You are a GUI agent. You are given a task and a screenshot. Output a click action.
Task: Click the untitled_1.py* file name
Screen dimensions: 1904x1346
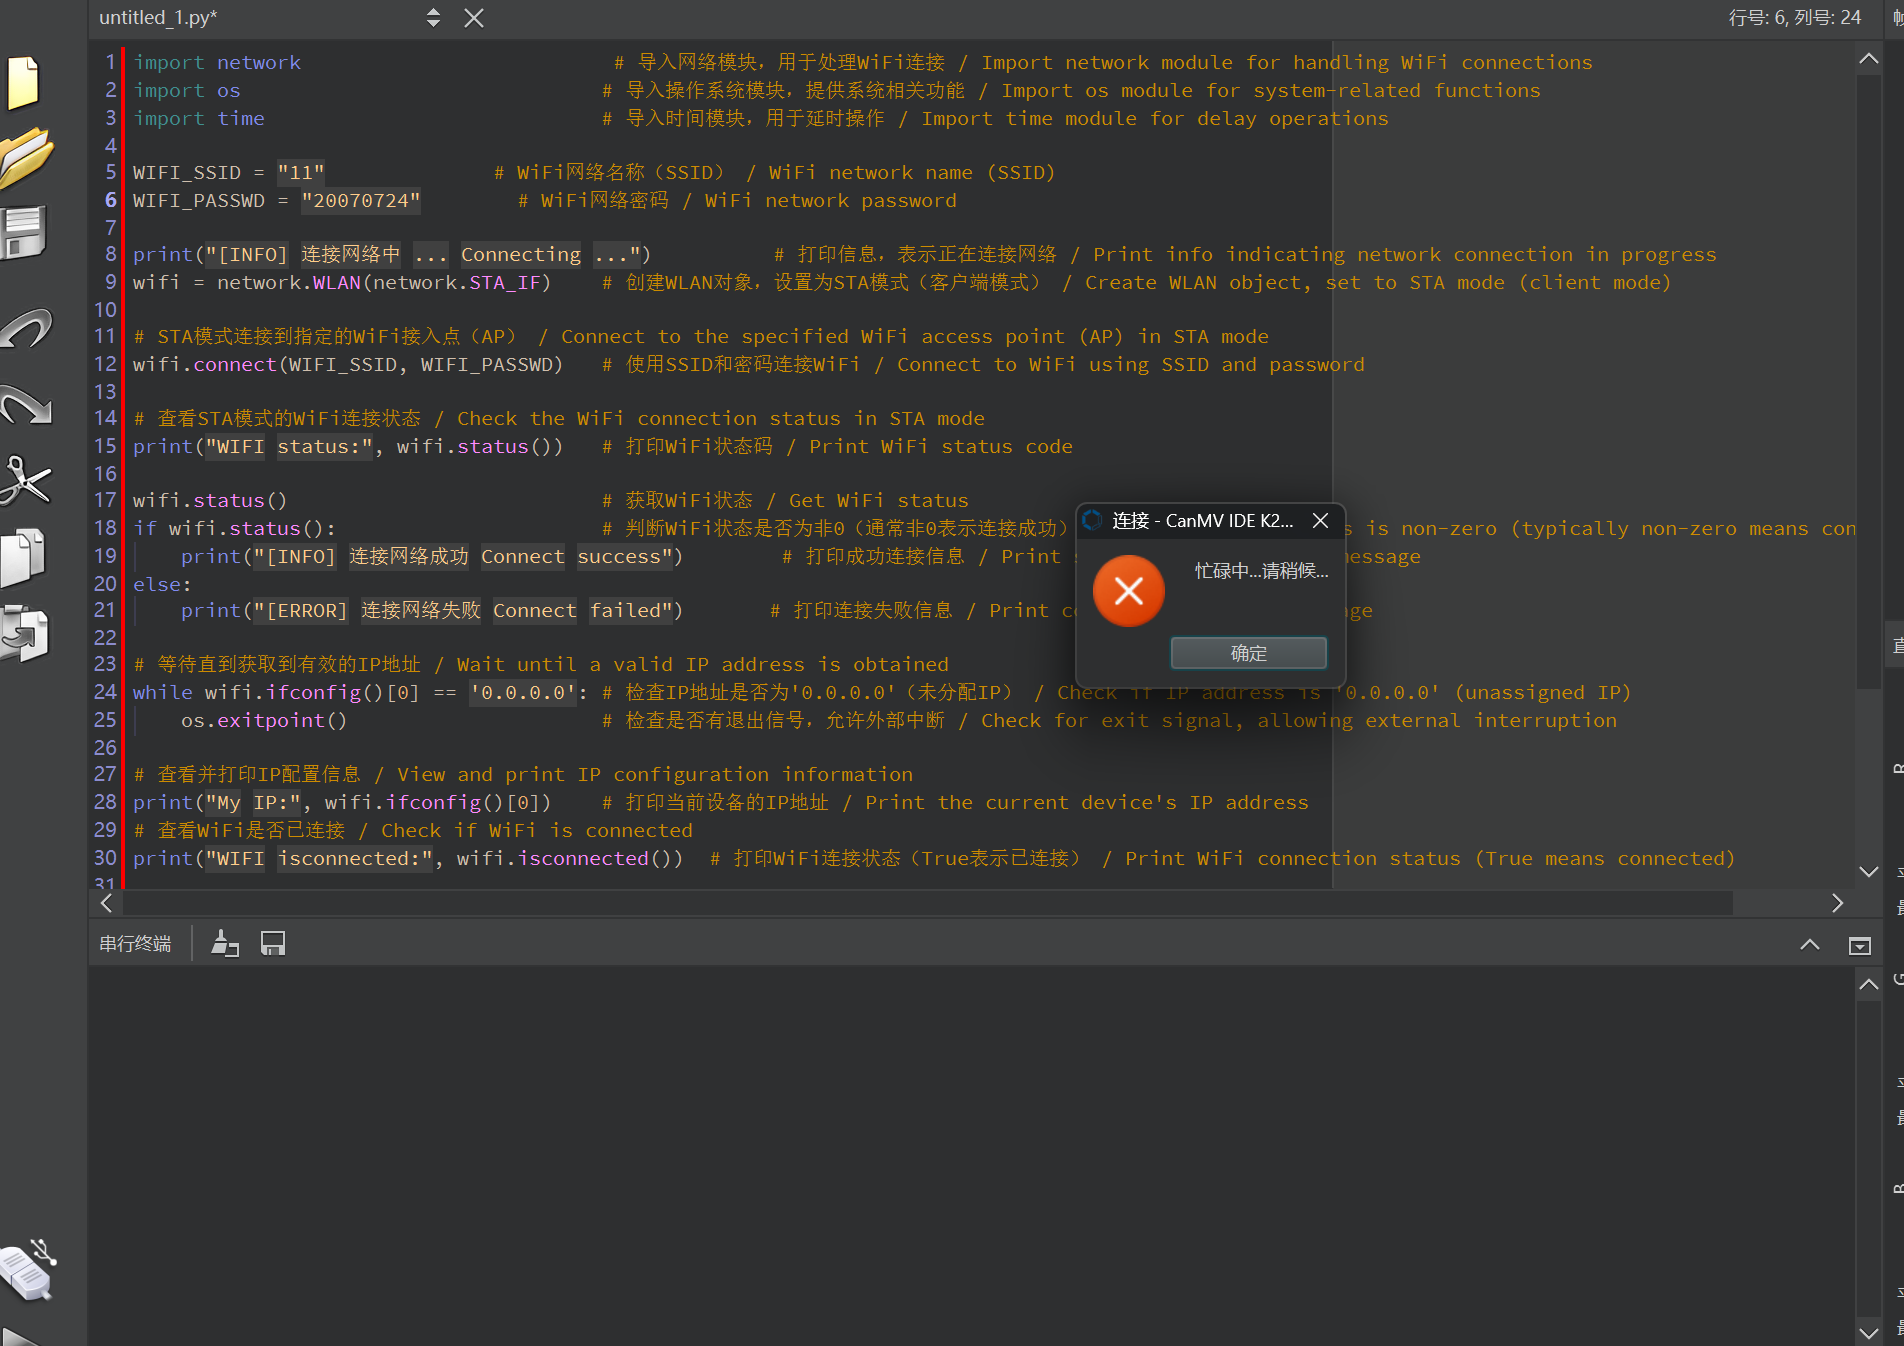[158, 18]
